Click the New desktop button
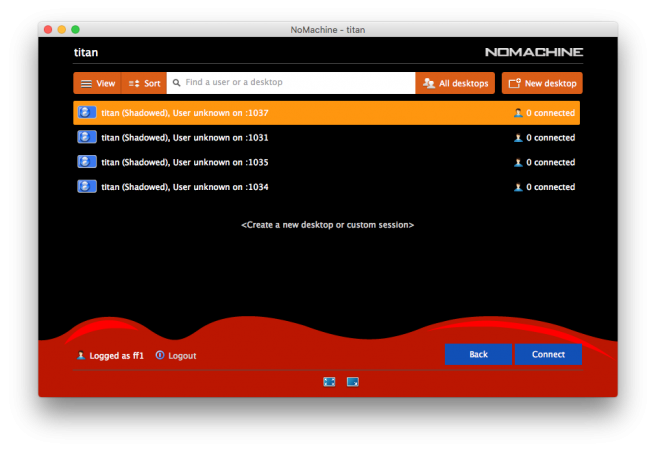The width and height of the screenshot is (656, 452). click(x=542, y=83)
